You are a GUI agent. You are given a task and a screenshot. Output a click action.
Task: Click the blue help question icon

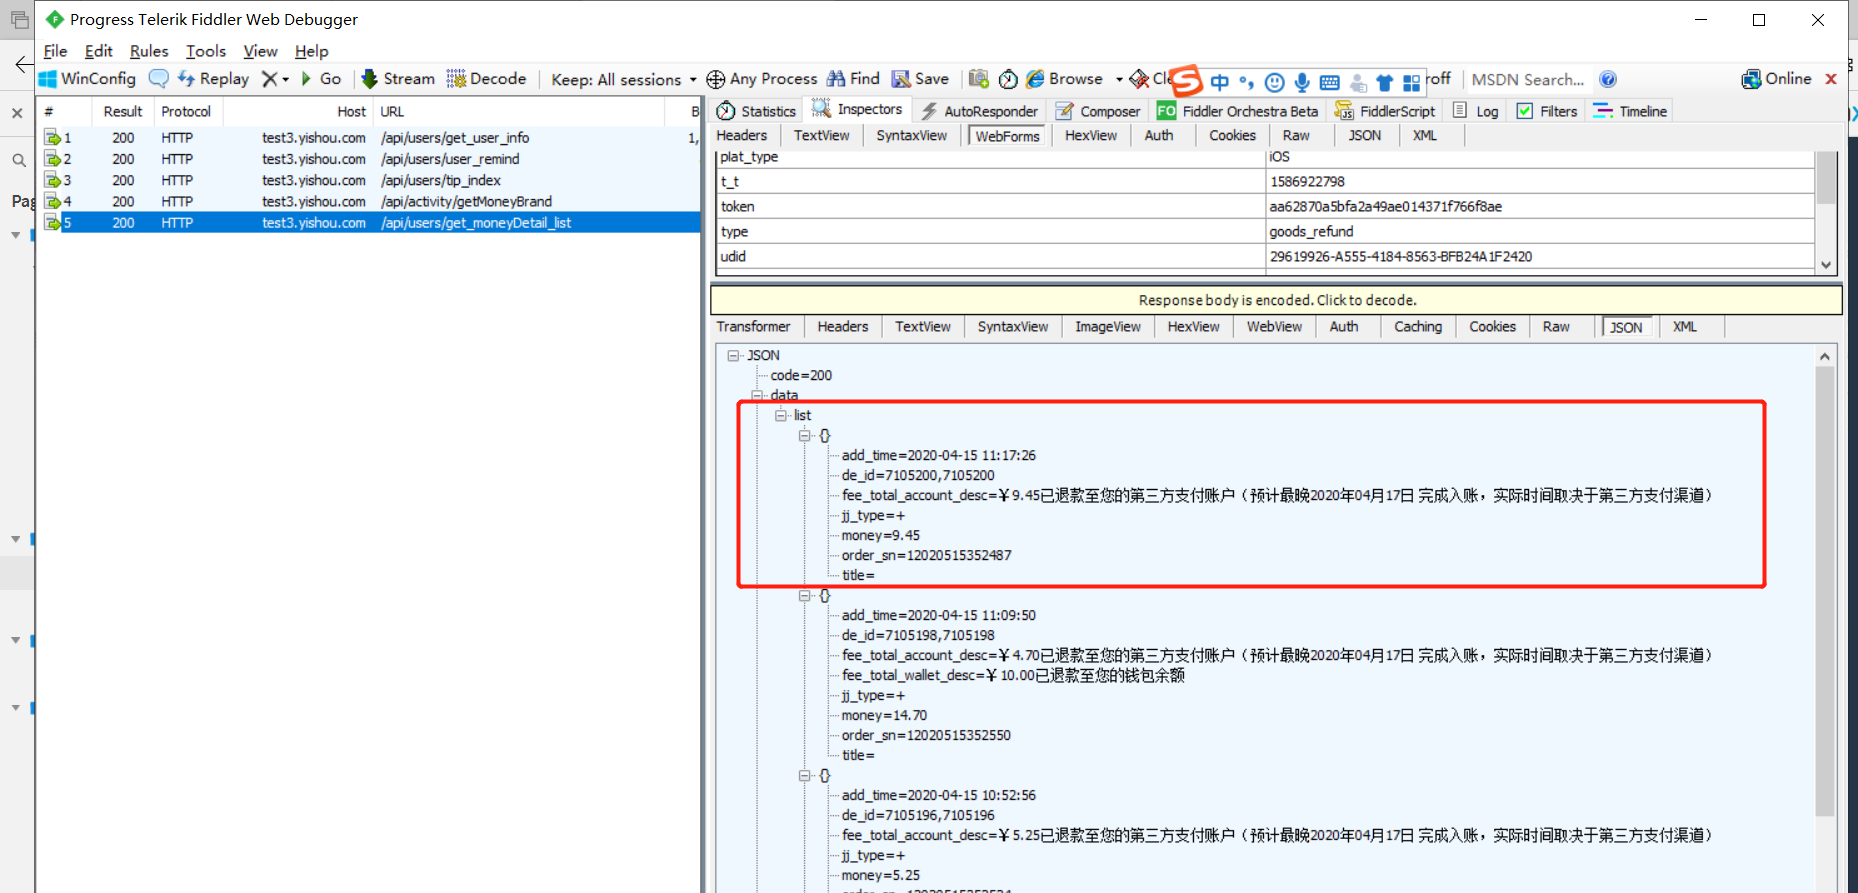point(1608,79)
